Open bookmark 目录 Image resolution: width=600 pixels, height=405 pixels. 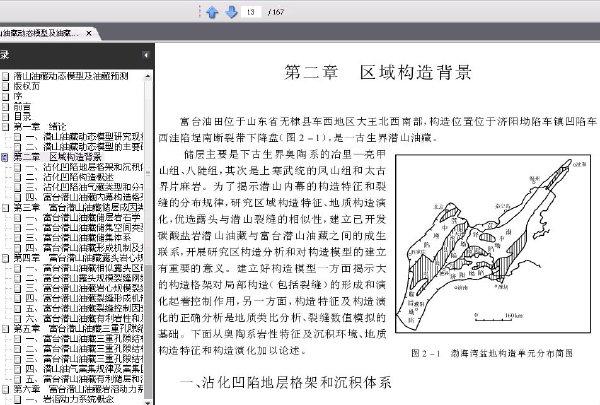(x=22, y=117)
